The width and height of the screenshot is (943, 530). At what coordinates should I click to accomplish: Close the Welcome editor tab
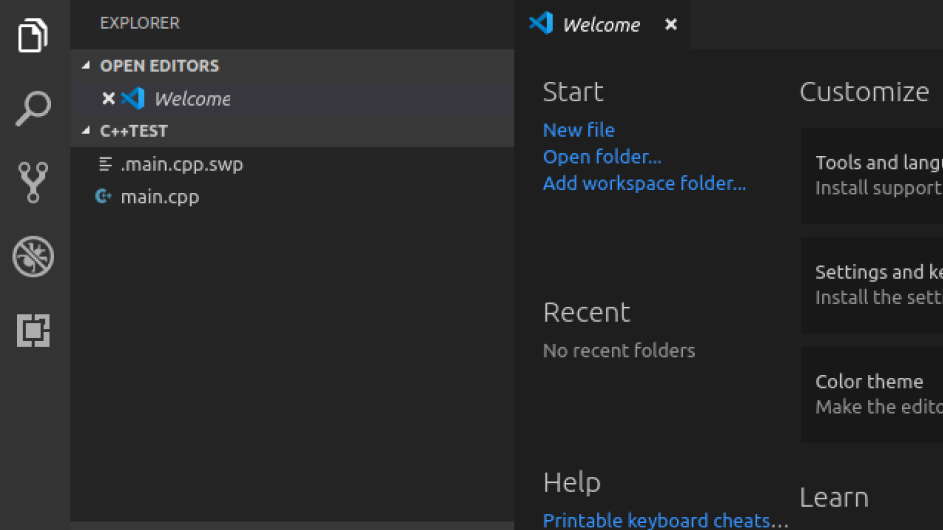coord(671,24)
